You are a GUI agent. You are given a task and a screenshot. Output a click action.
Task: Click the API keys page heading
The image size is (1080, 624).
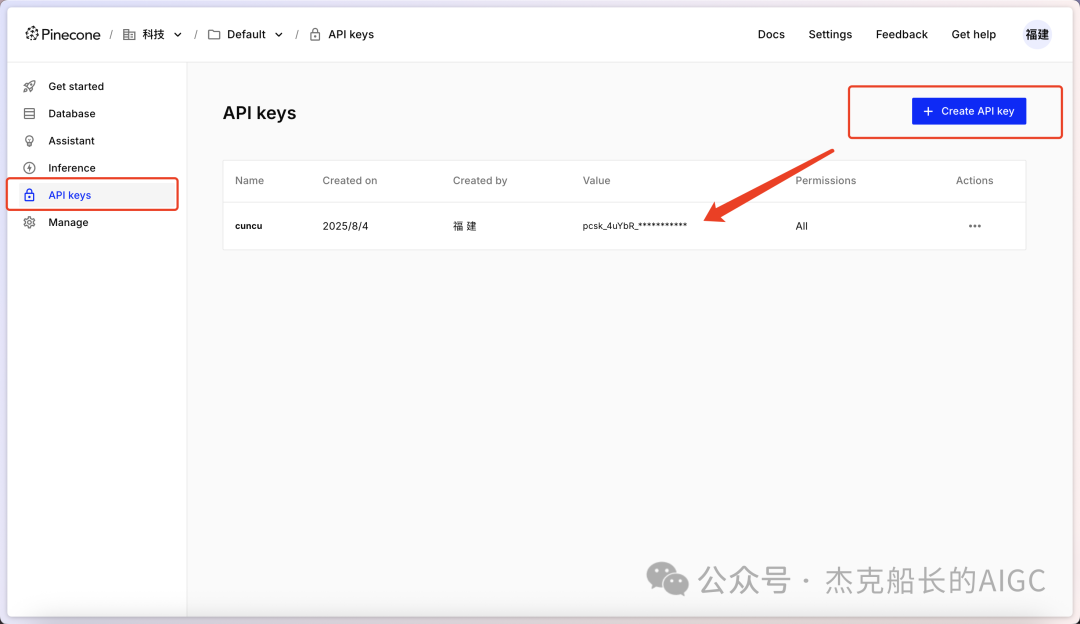tap(259, 113)
